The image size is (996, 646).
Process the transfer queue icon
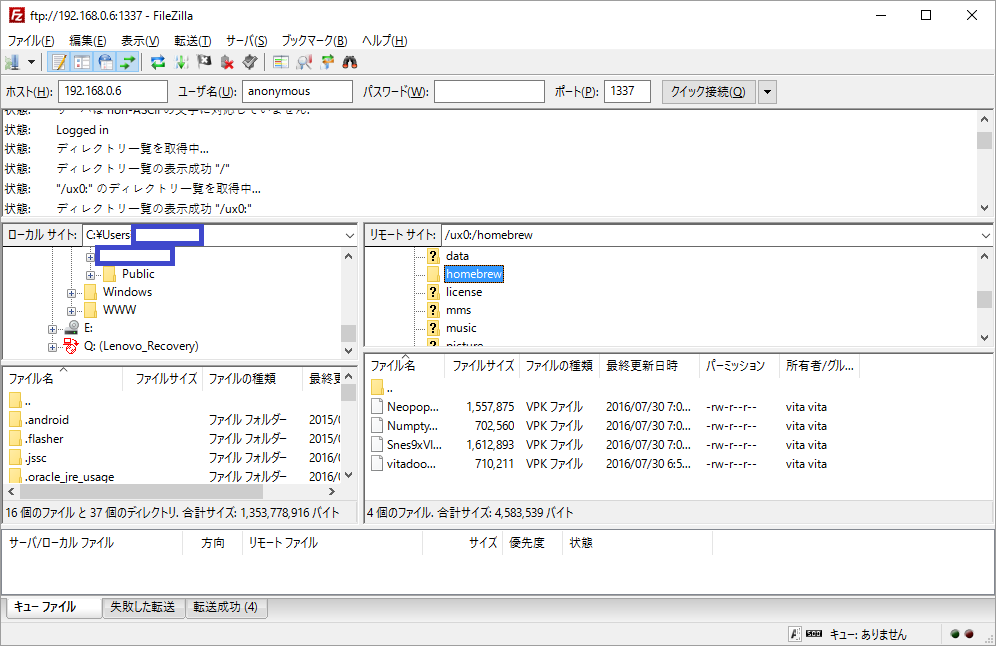[181, 62]
